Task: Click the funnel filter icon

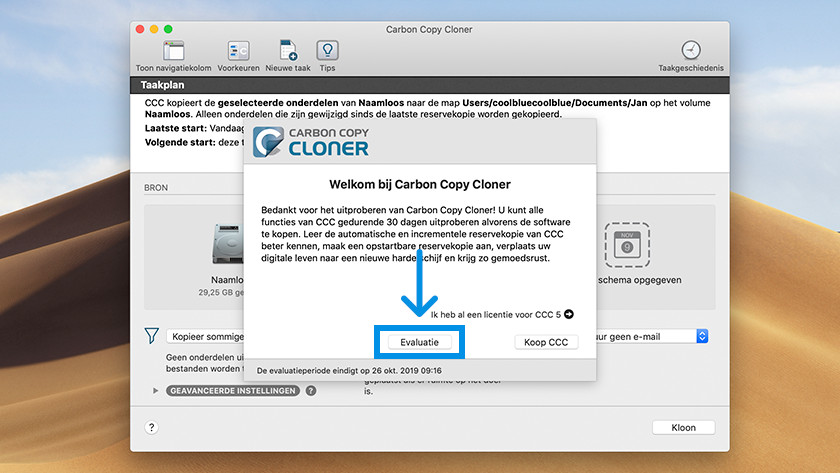Action: (152, 336)
